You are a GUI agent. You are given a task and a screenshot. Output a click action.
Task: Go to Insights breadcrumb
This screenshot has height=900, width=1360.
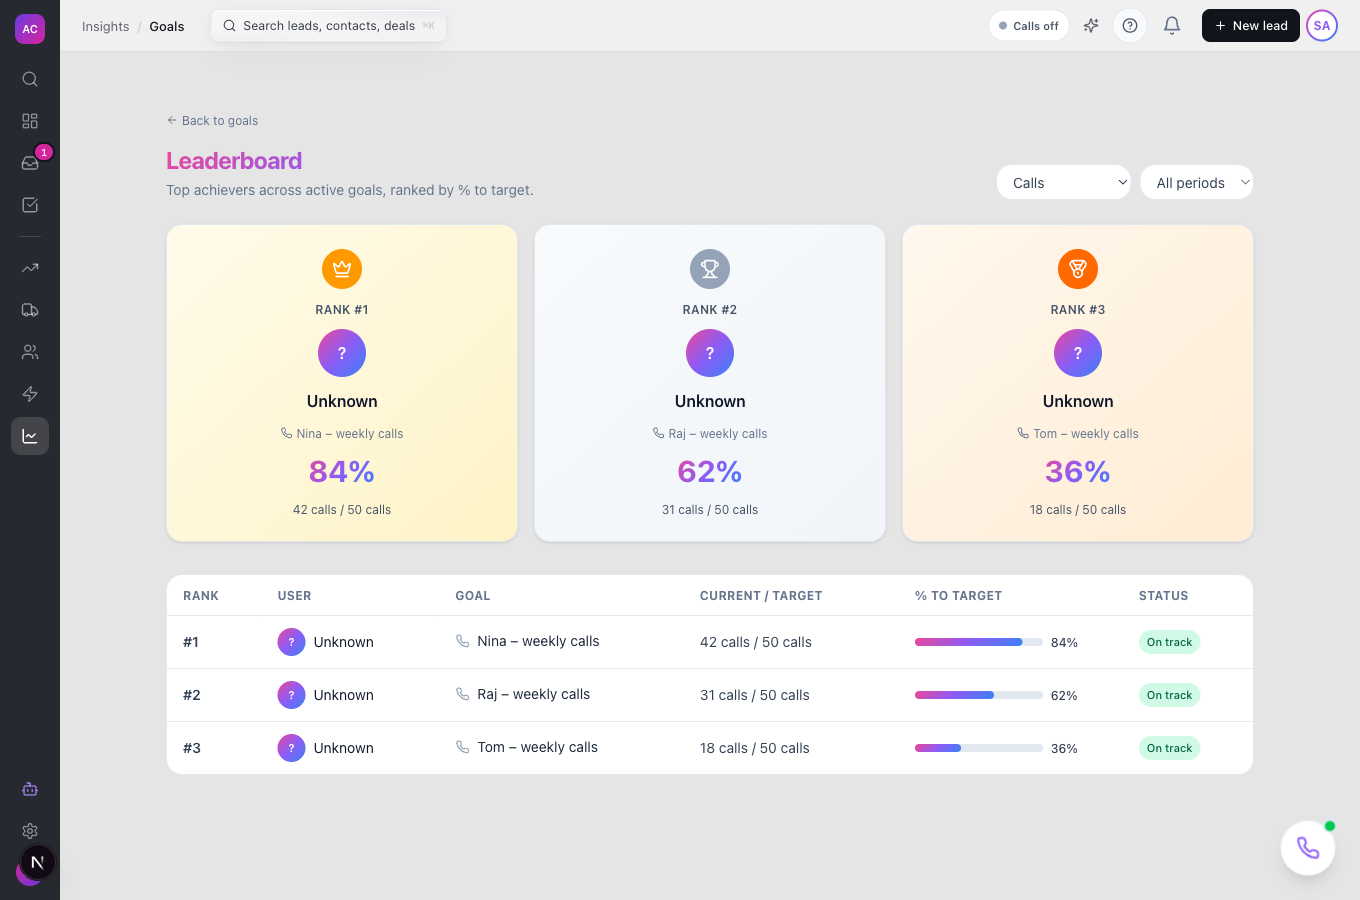tap(106, 26)
